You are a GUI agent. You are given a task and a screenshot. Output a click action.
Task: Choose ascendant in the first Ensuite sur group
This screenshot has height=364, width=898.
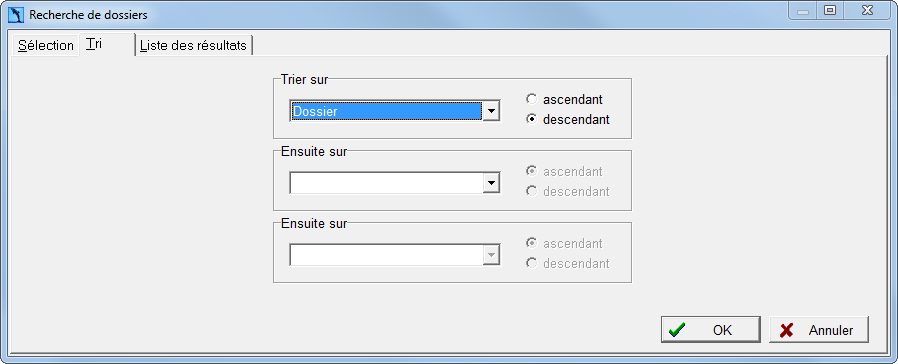click(x=564, y=172)
